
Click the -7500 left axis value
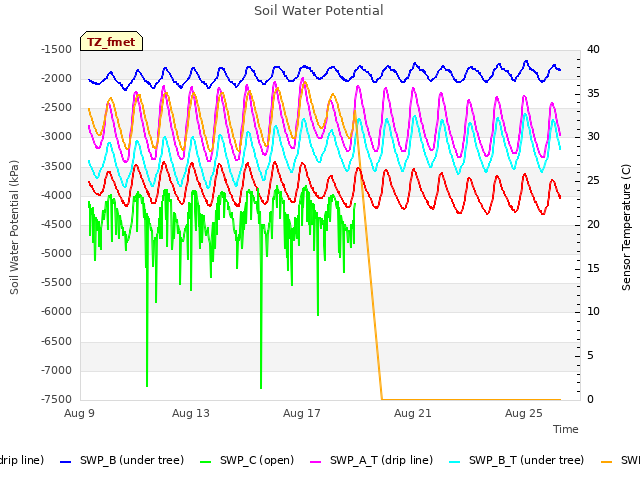tap(56, 399)
